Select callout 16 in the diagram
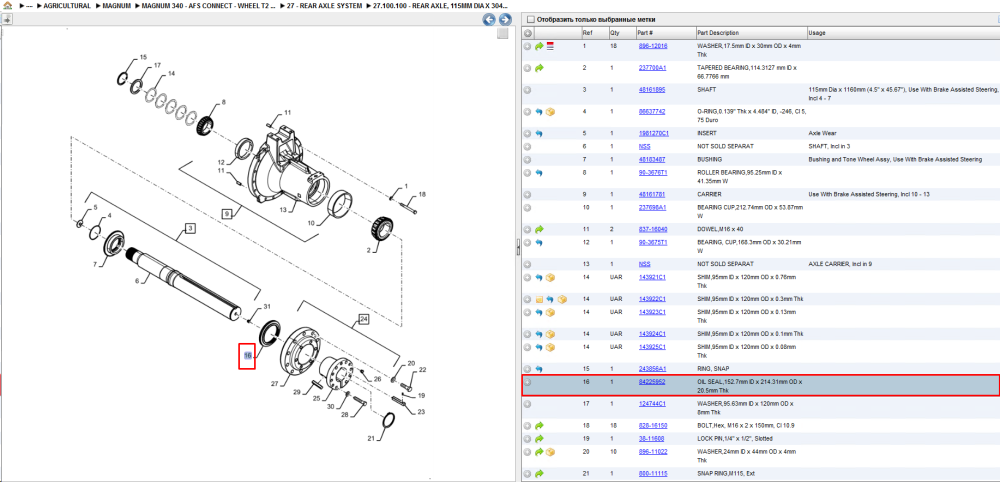 (247, 356)
